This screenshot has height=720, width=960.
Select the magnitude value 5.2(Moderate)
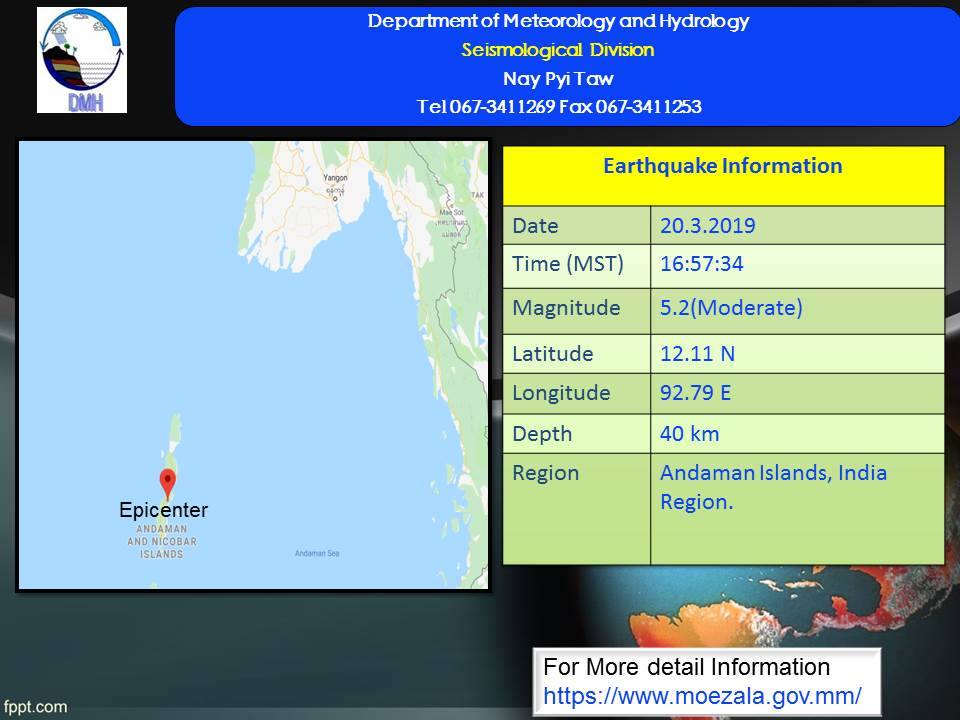coord(731,308)
